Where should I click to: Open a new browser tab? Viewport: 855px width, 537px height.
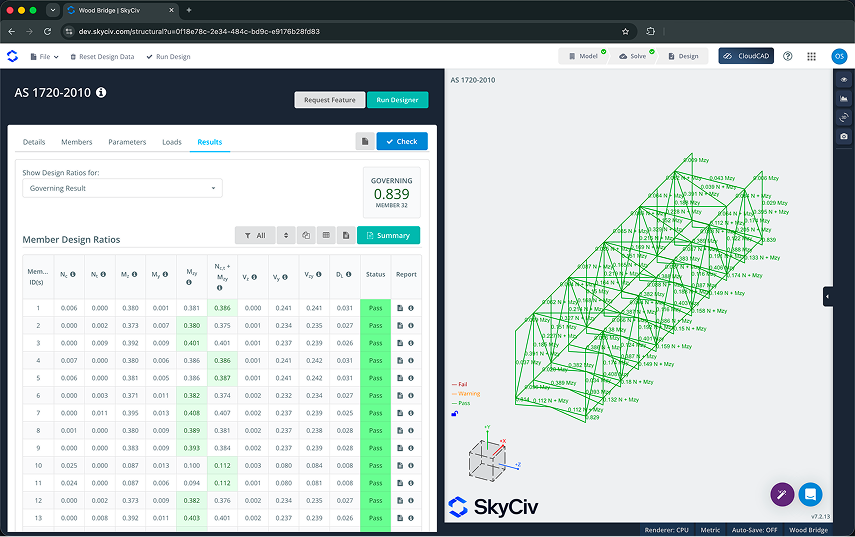tap(189, 10)
